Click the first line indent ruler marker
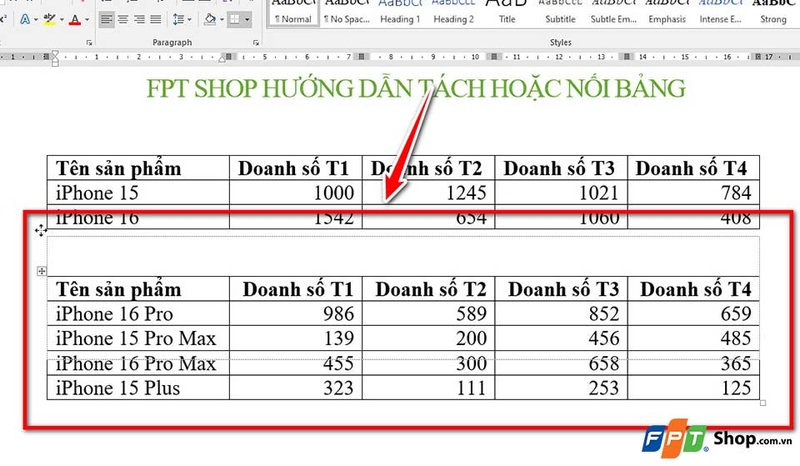Image resolution: width=800 pixels, height=466 pixels. [55, 54]
